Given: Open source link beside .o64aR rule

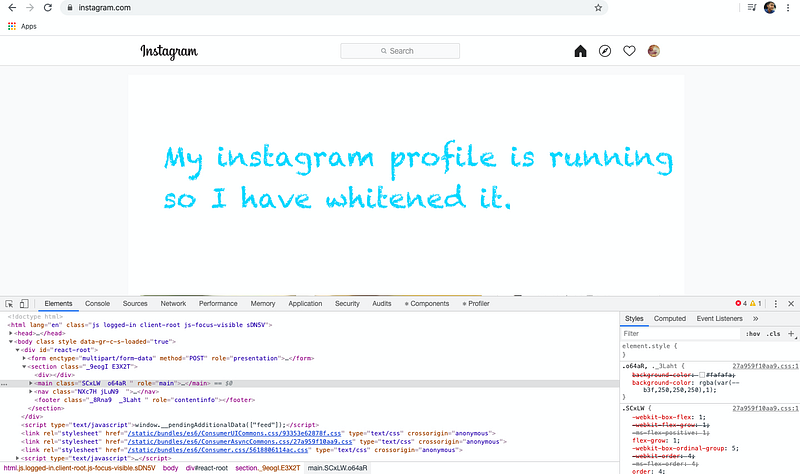Looking at the screenshot, I should (x=766, y=366).
